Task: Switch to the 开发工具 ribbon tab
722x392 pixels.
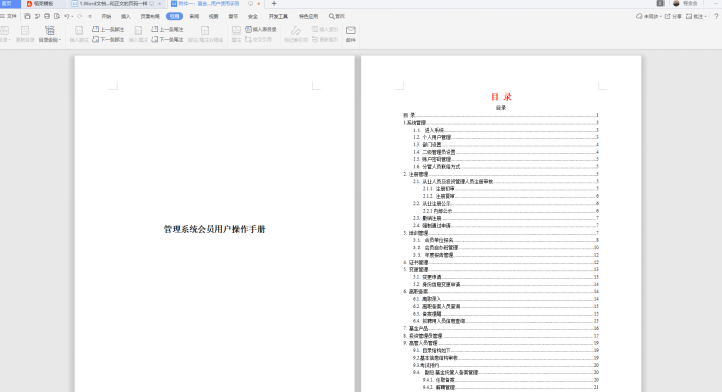Action: [x=278, y=16]
